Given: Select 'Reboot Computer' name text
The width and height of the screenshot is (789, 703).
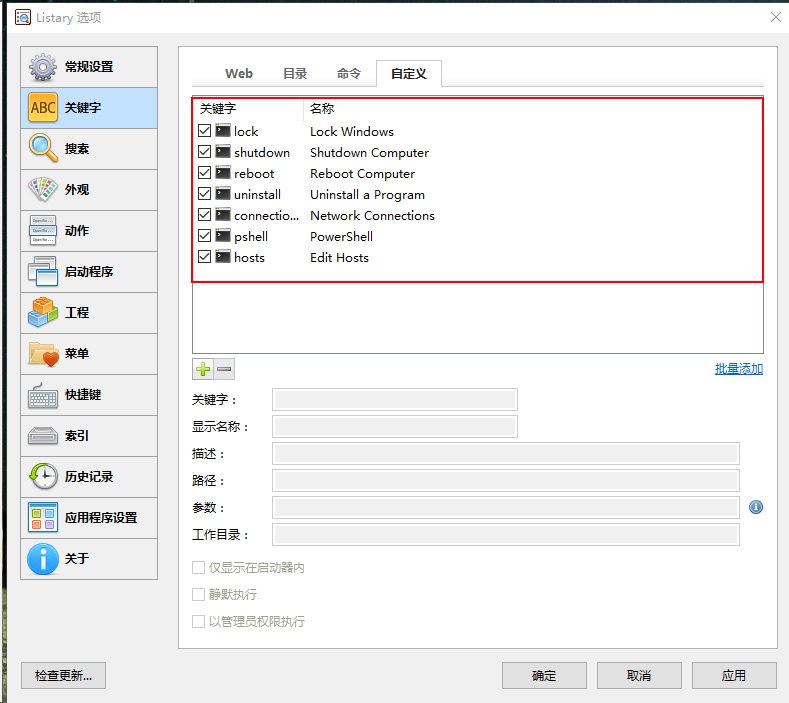Looking at the screenshot, I should pyautogui.click(x=362, y=174).
